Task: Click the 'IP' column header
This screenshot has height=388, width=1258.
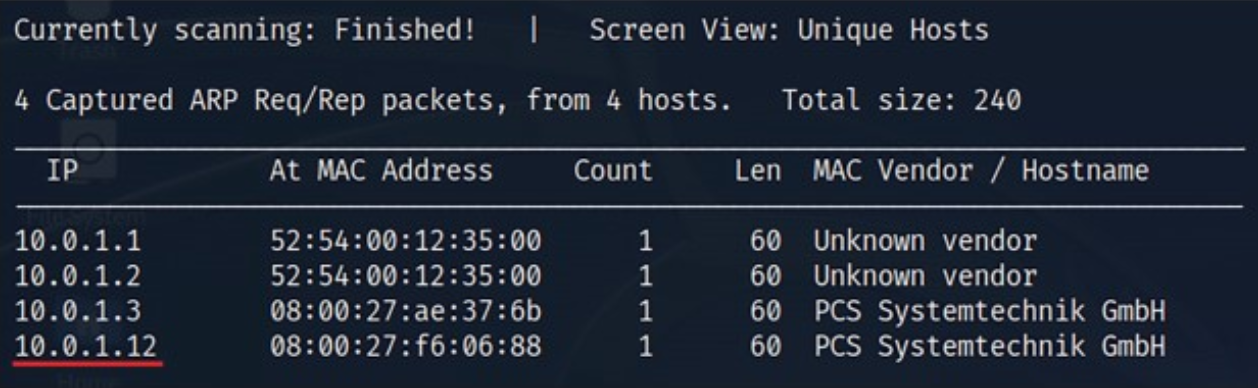Action: point(63,171)
